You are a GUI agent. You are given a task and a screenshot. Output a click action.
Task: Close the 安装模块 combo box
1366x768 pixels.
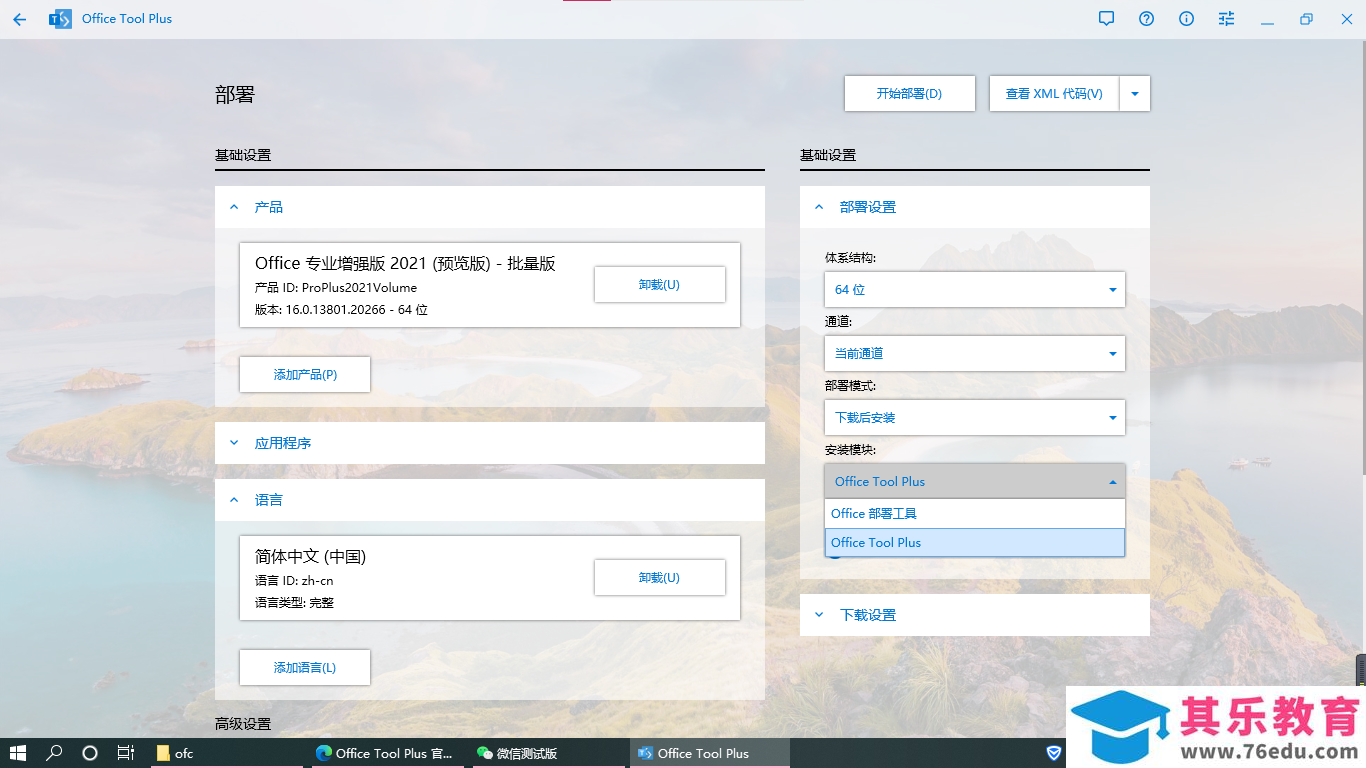tap(975, 481)
